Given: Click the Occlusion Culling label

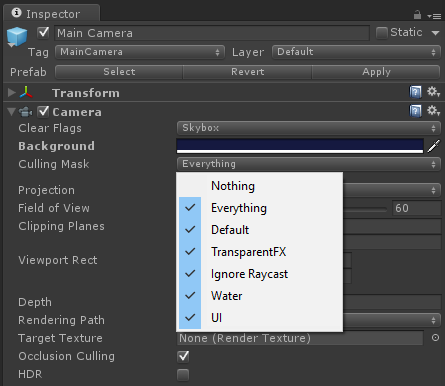Looking at the screenshot, I should click(66, 356).
